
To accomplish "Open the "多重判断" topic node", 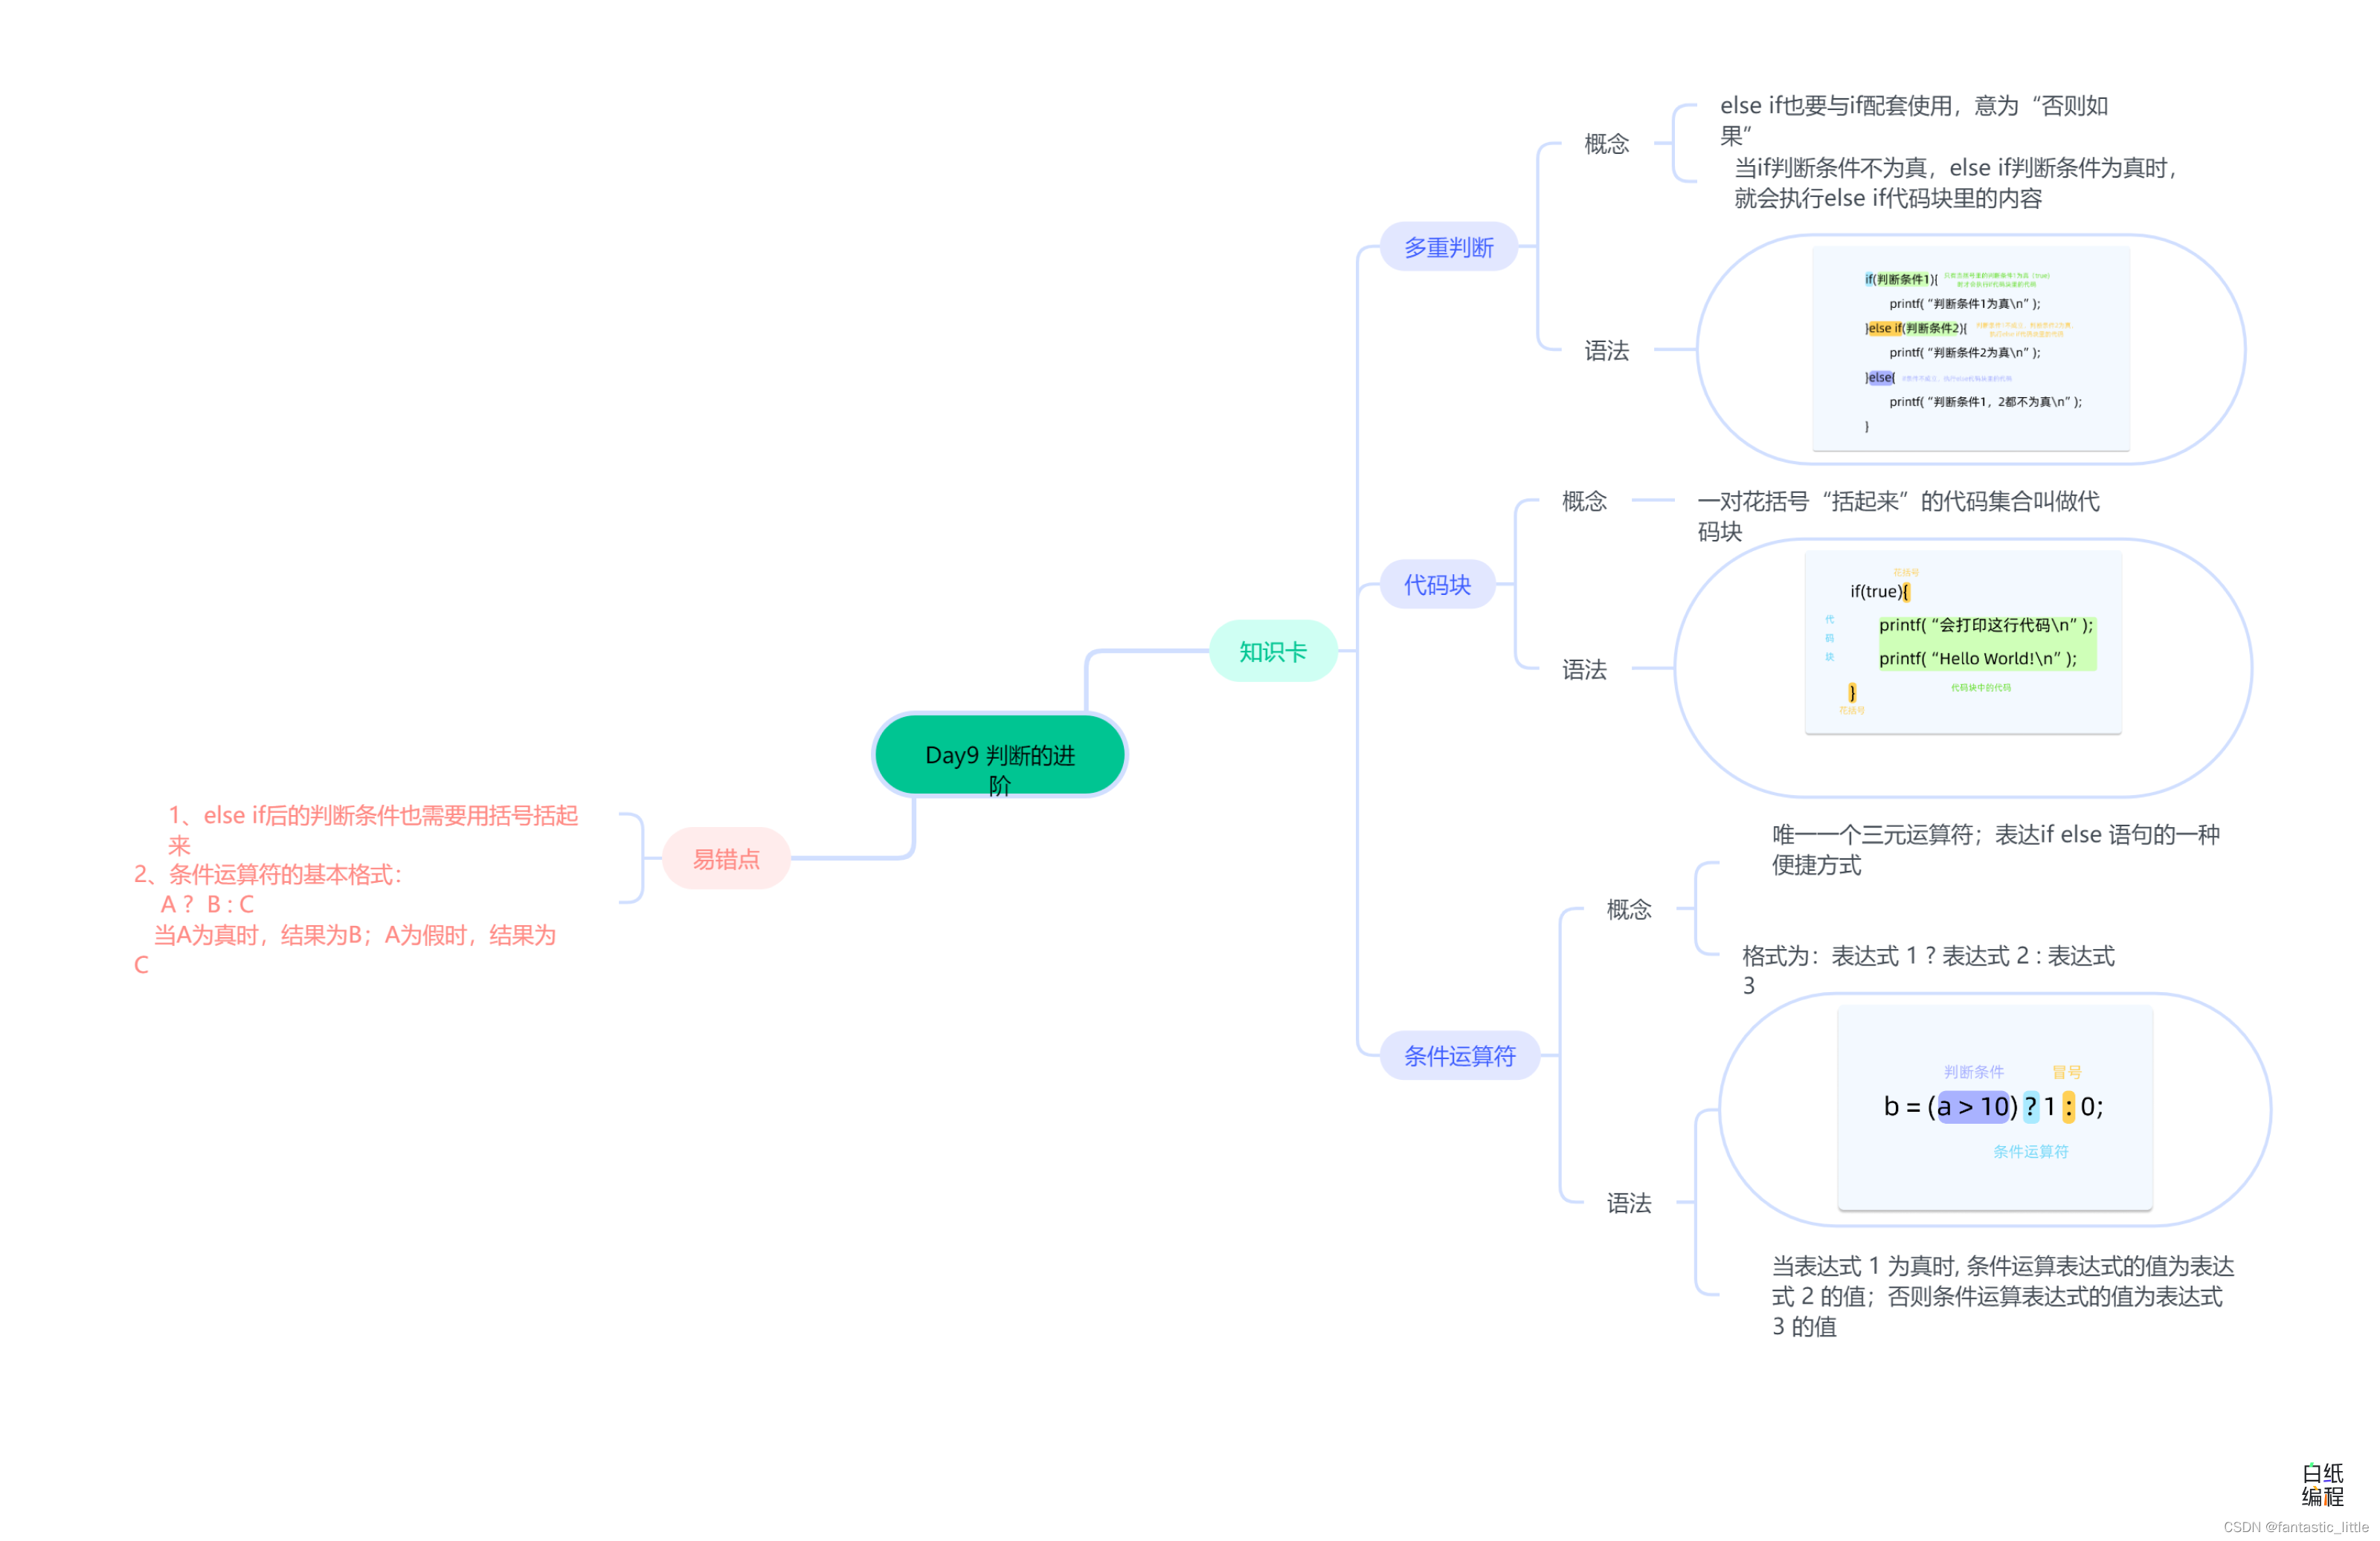I will point(1448,246).
